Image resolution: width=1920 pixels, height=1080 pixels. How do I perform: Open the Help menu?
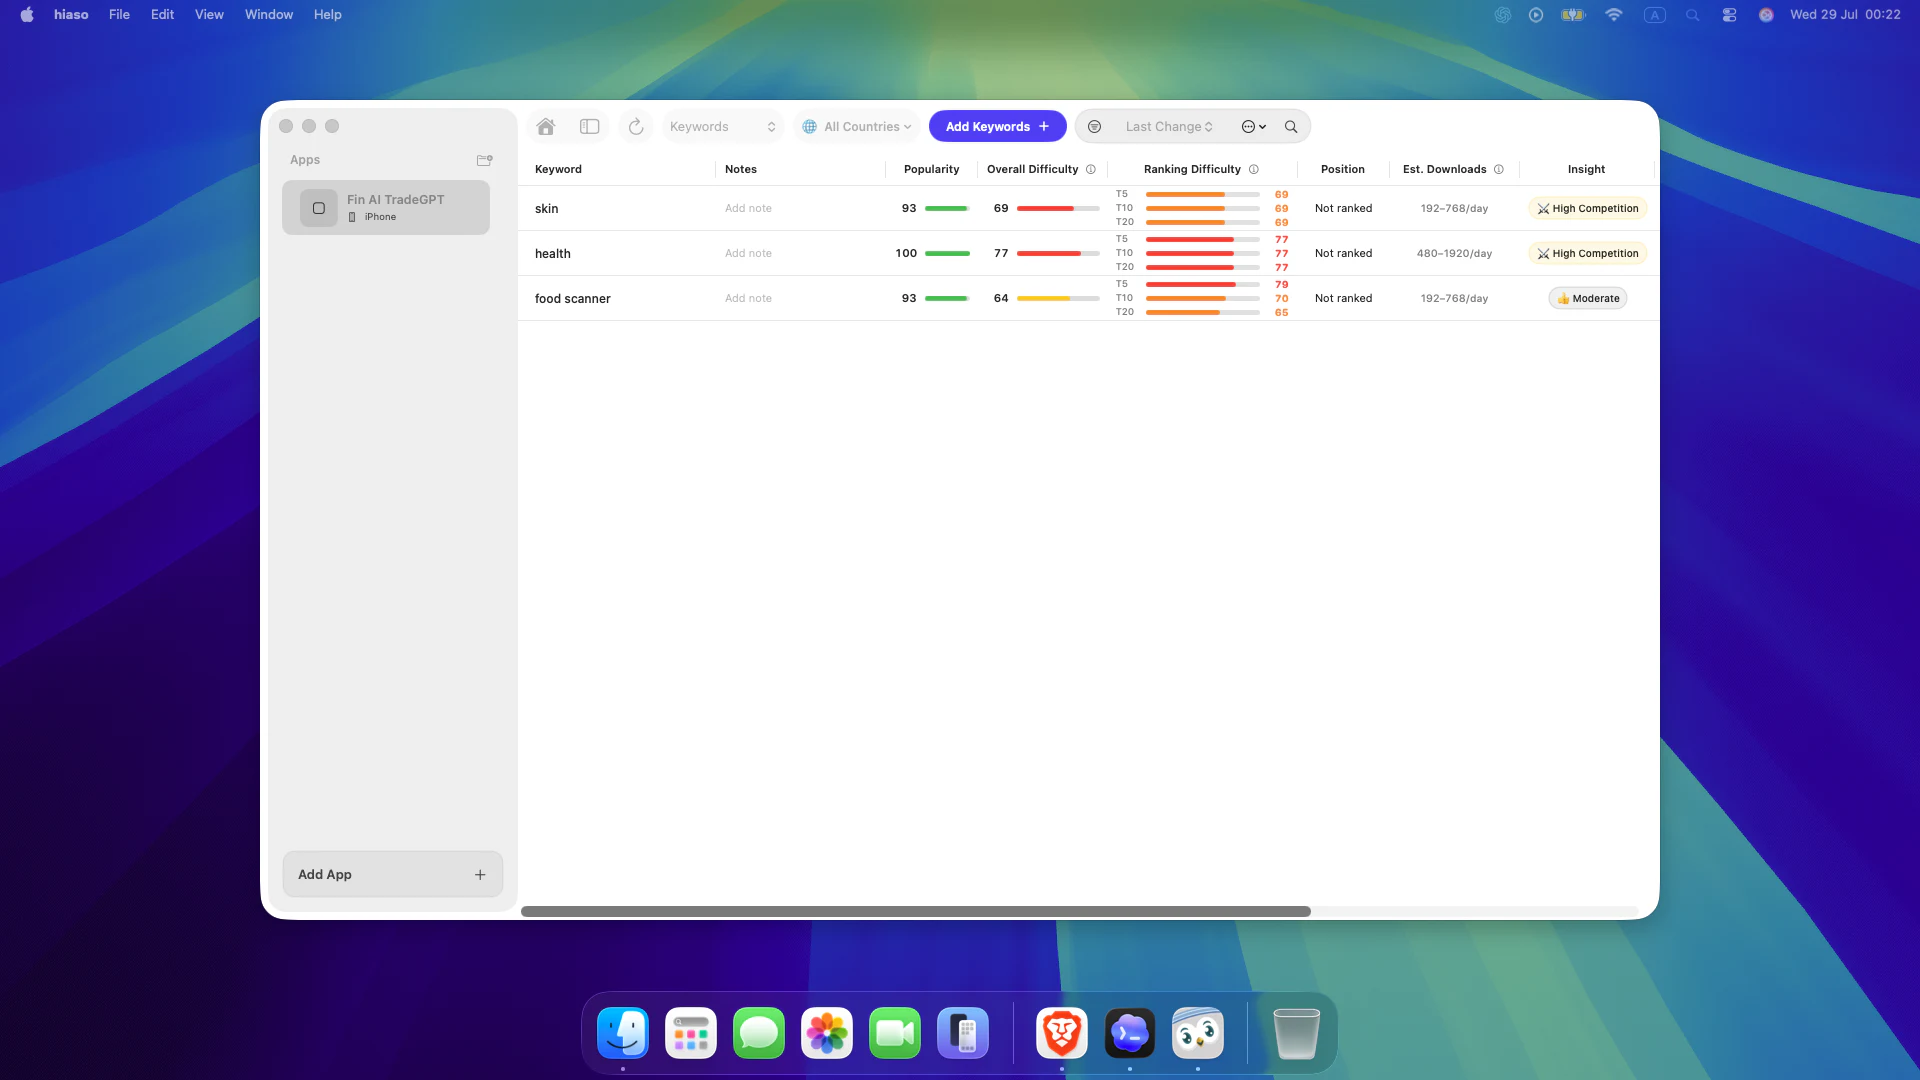[328, 14]
